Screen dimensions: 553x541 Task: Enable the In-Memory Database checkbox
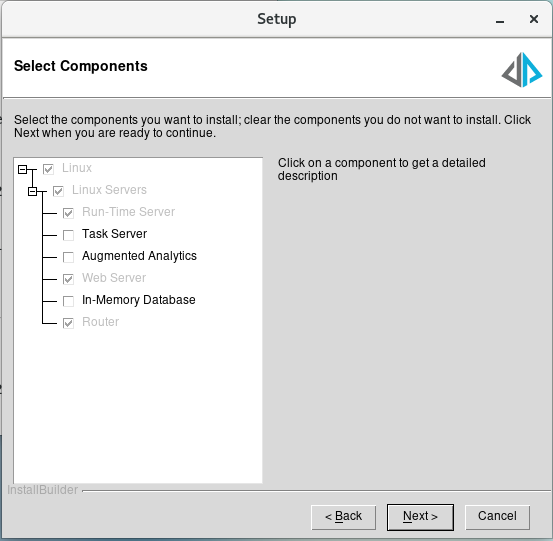click(x=68, y=301)
